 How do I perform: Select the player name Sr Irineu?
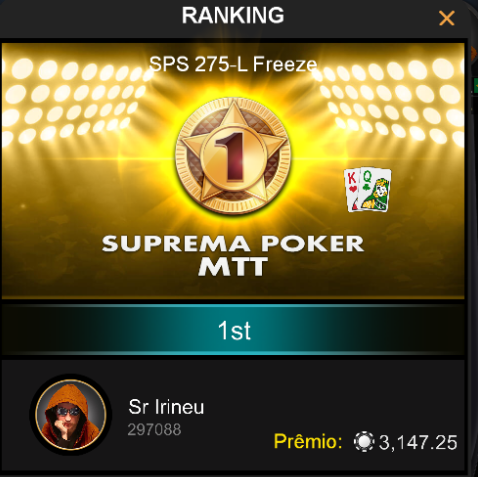point(166,407)
